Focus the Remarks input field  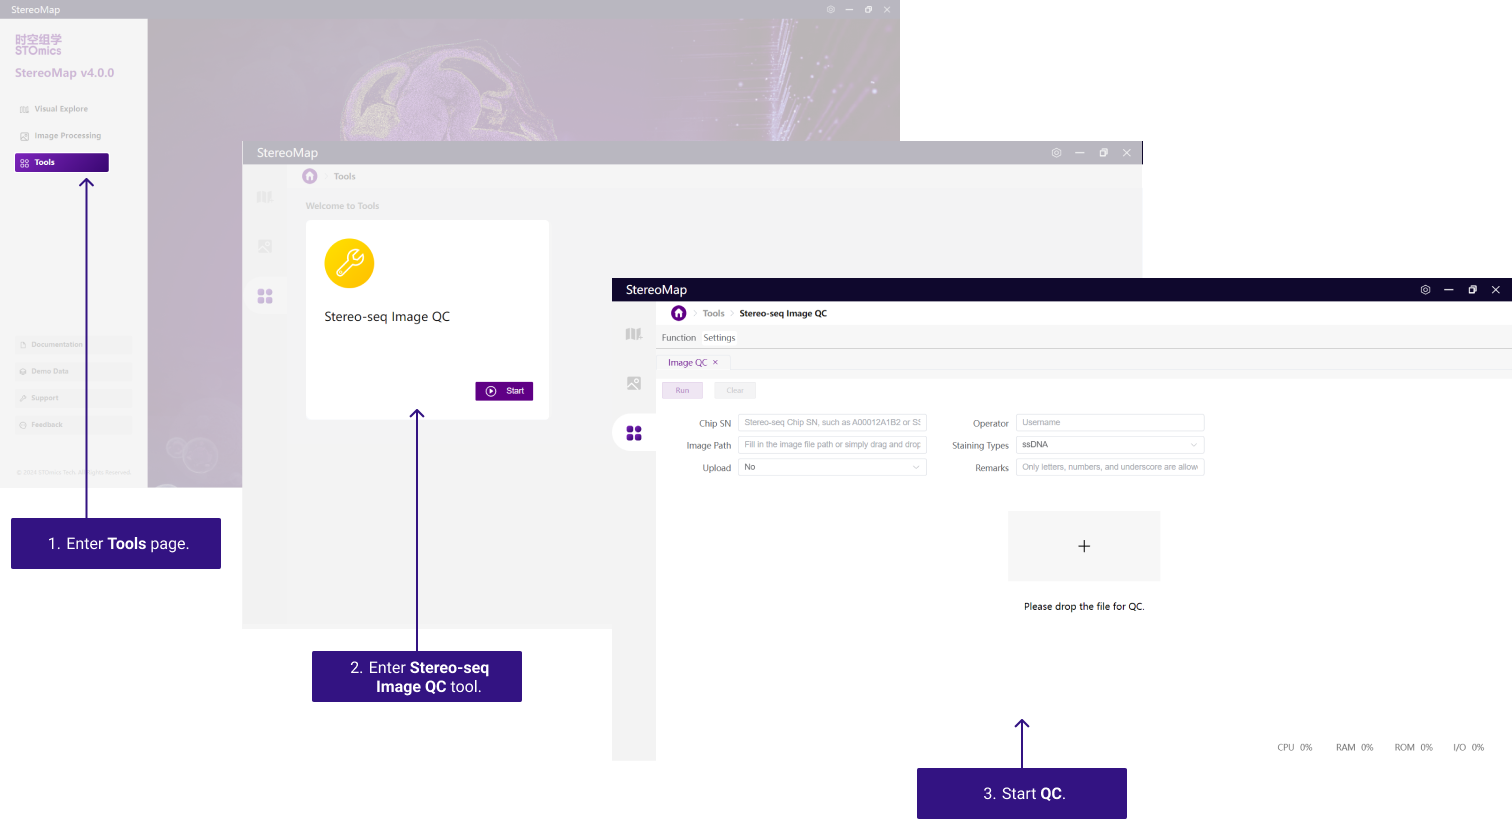(1110, 467)
